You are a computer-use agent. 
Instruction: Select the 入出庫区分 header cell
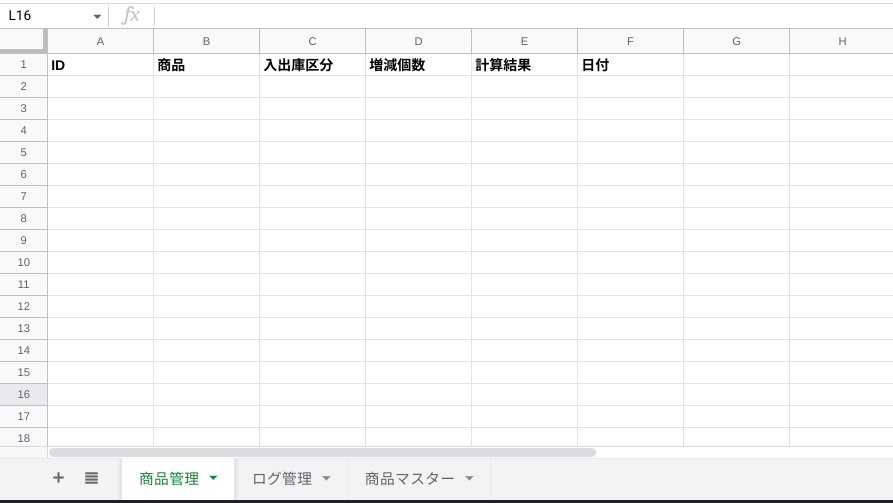(x=312, y=65)
